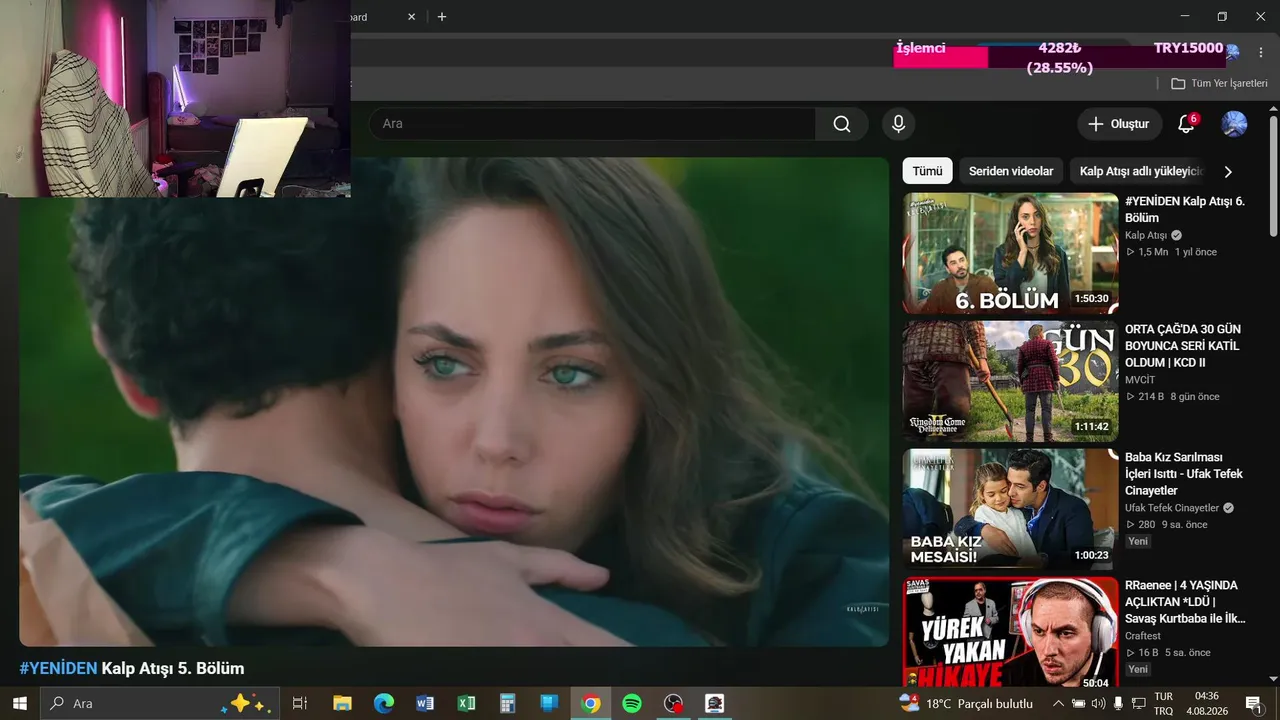The width and height of the screenshot is (1280, 720).
Task: Close the current browser tab
Action: coord(411,17)
